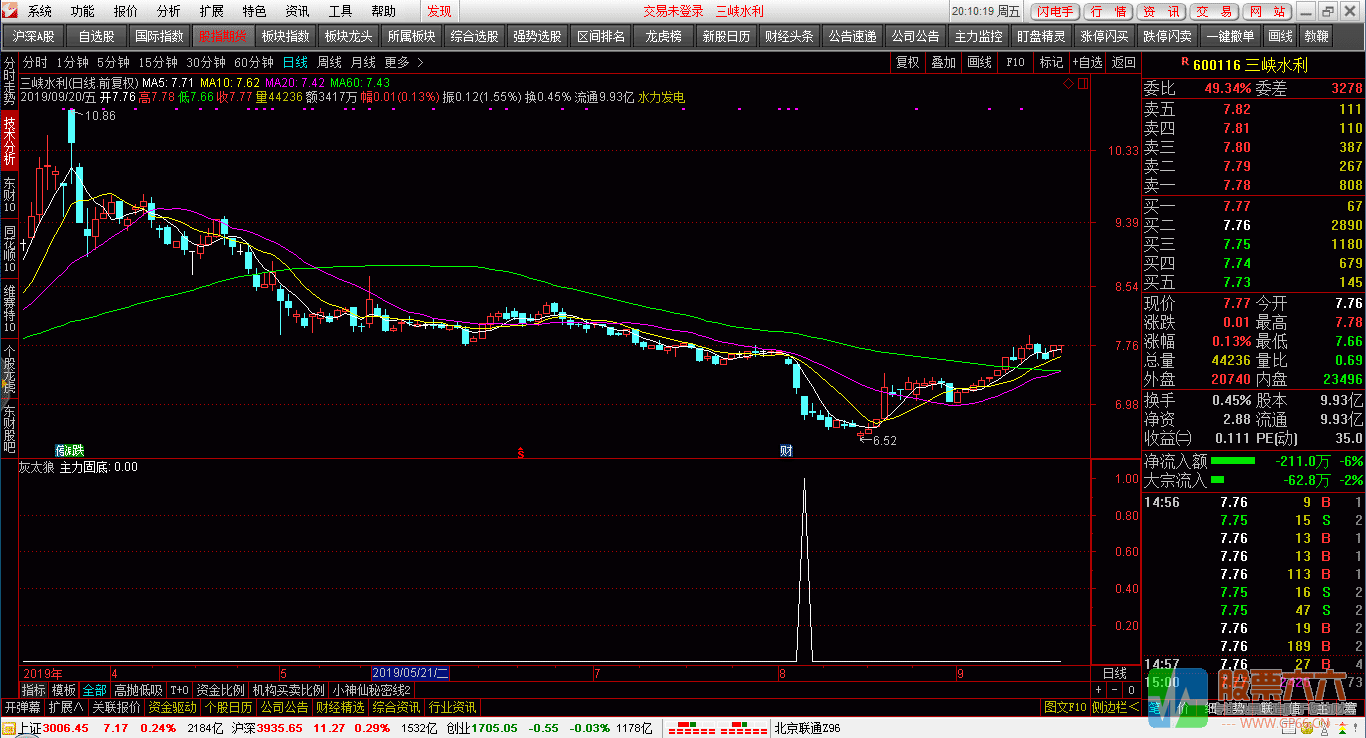
Task: Click the 图文F10 link
Action: click(x=1065, y=707)
